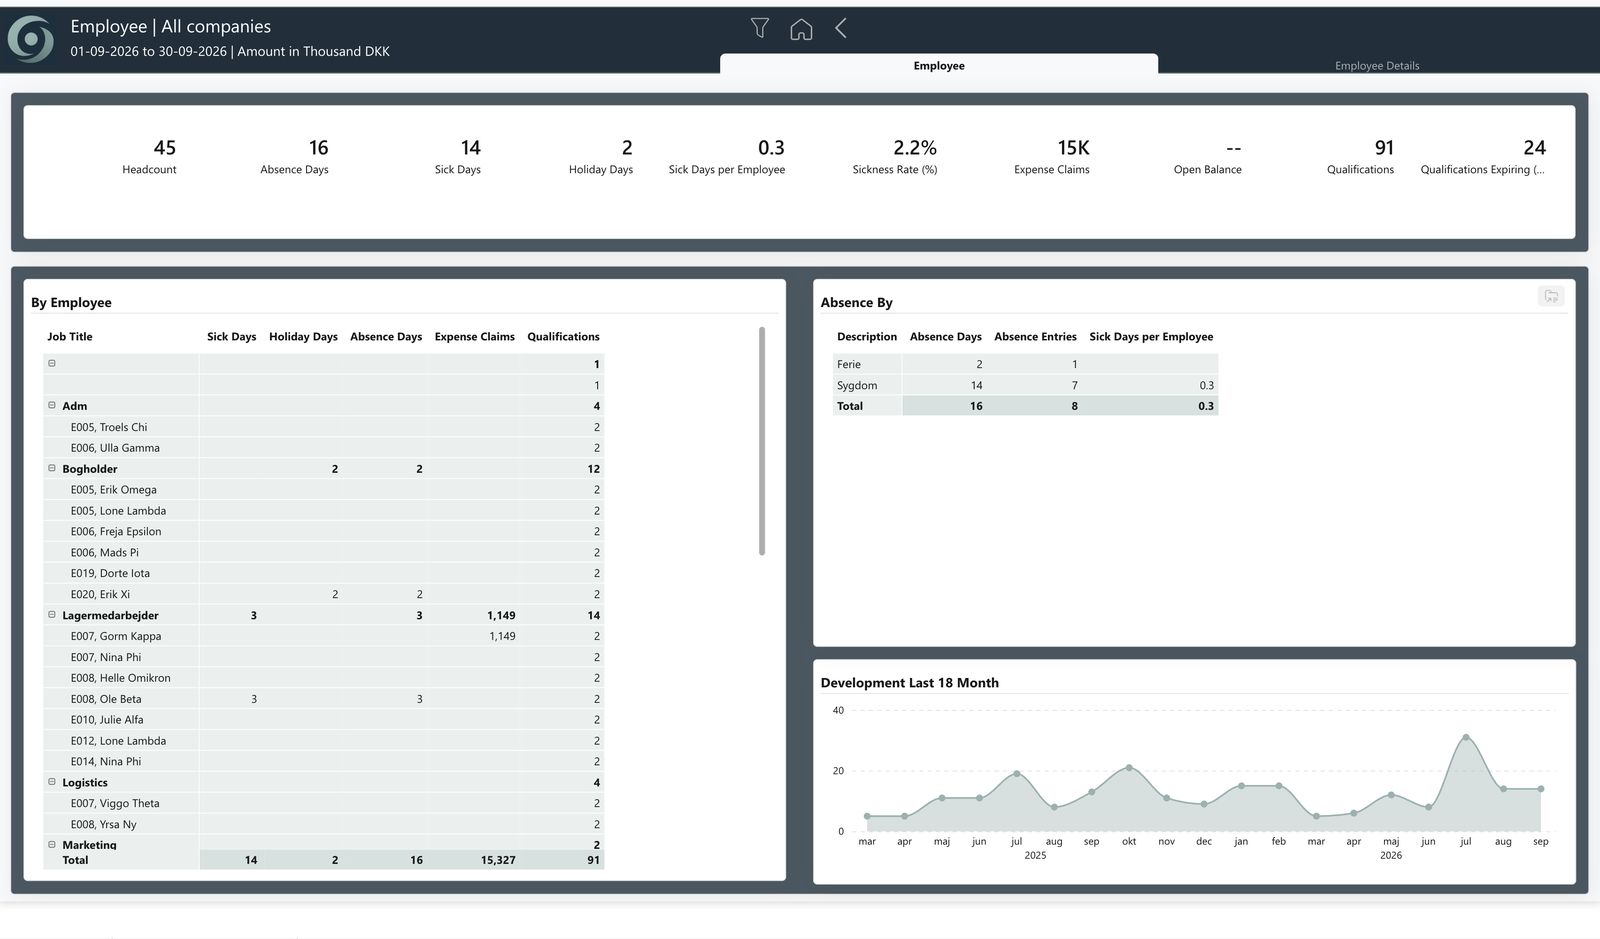This screenshot has width=1600, height=939.
Task: Select the okt 2025 data point
Action: tap(1129, 767)
